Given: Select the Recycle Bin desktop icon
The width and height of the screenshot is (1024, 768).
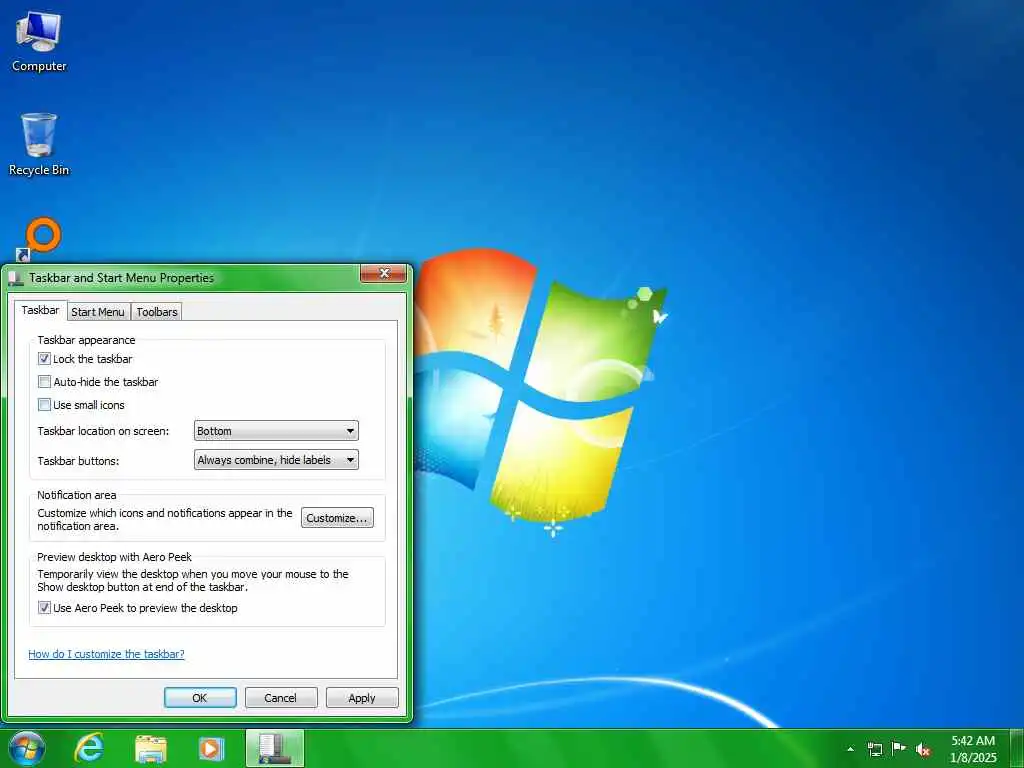Looking at the screenshot, I should coord(39,144).
